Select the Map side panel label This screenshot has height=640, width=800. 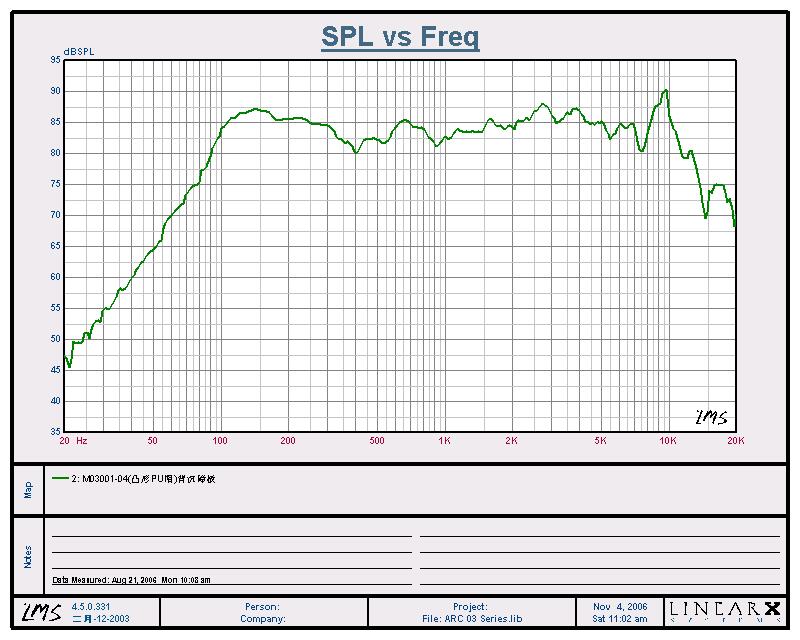click(28, 489)
